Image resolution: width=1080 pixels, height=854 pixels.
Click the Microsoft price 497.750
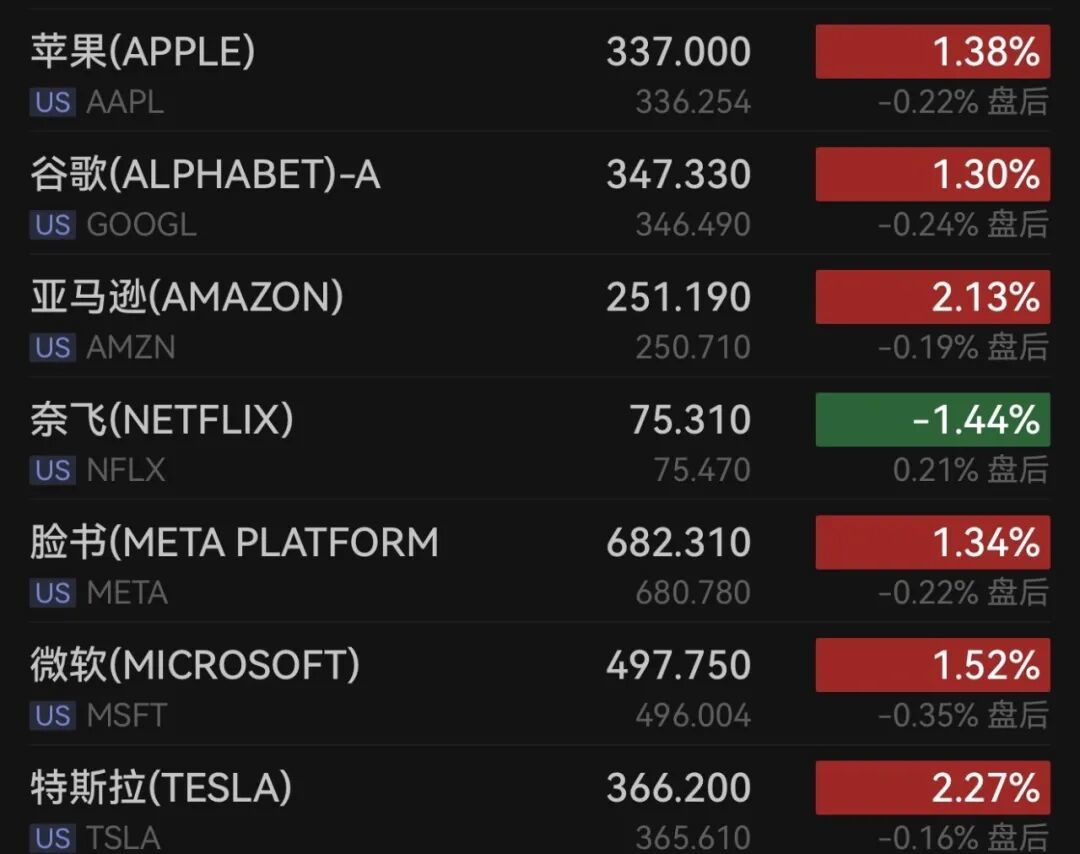[678, 665]
